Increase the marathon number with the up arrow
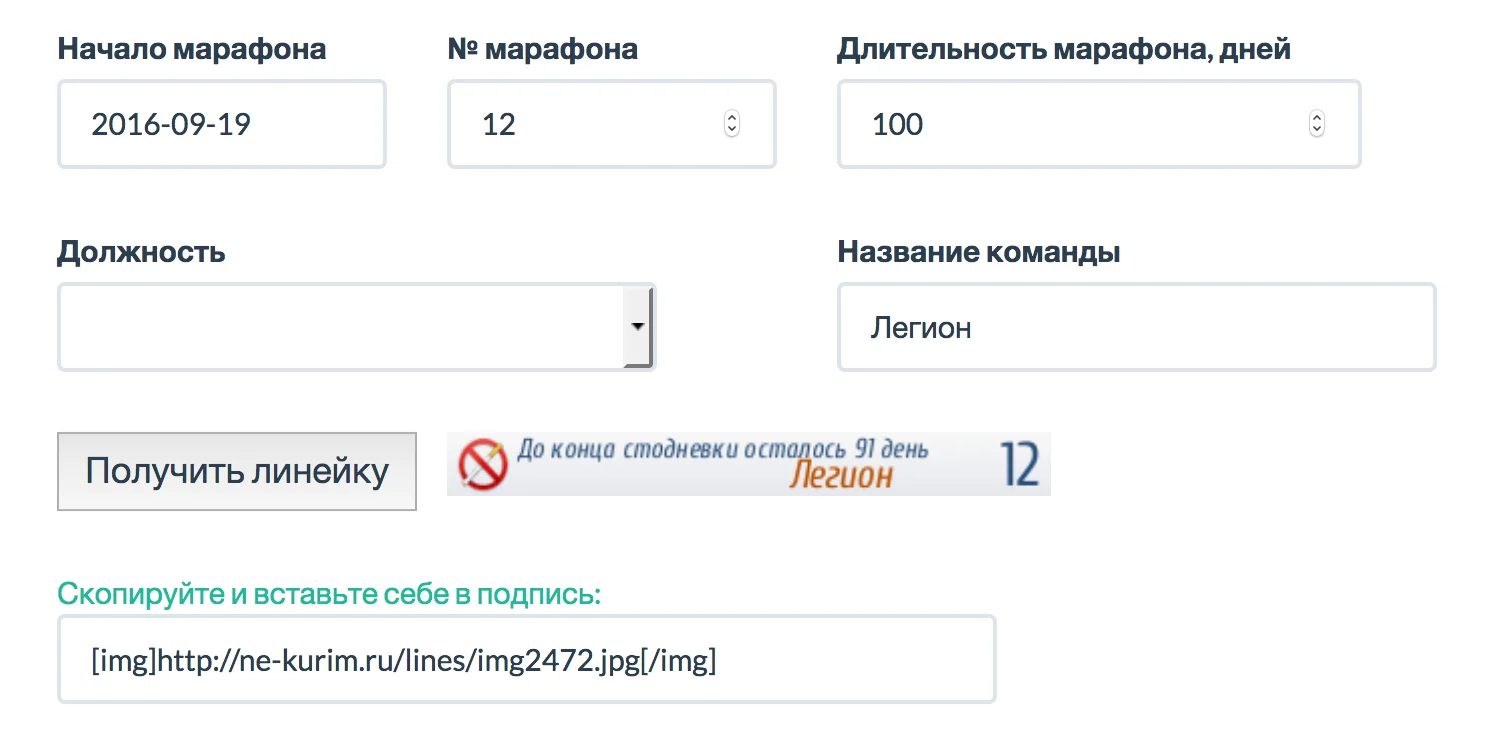The width and height of the screenshot is (1490, 740). point(732,118)
